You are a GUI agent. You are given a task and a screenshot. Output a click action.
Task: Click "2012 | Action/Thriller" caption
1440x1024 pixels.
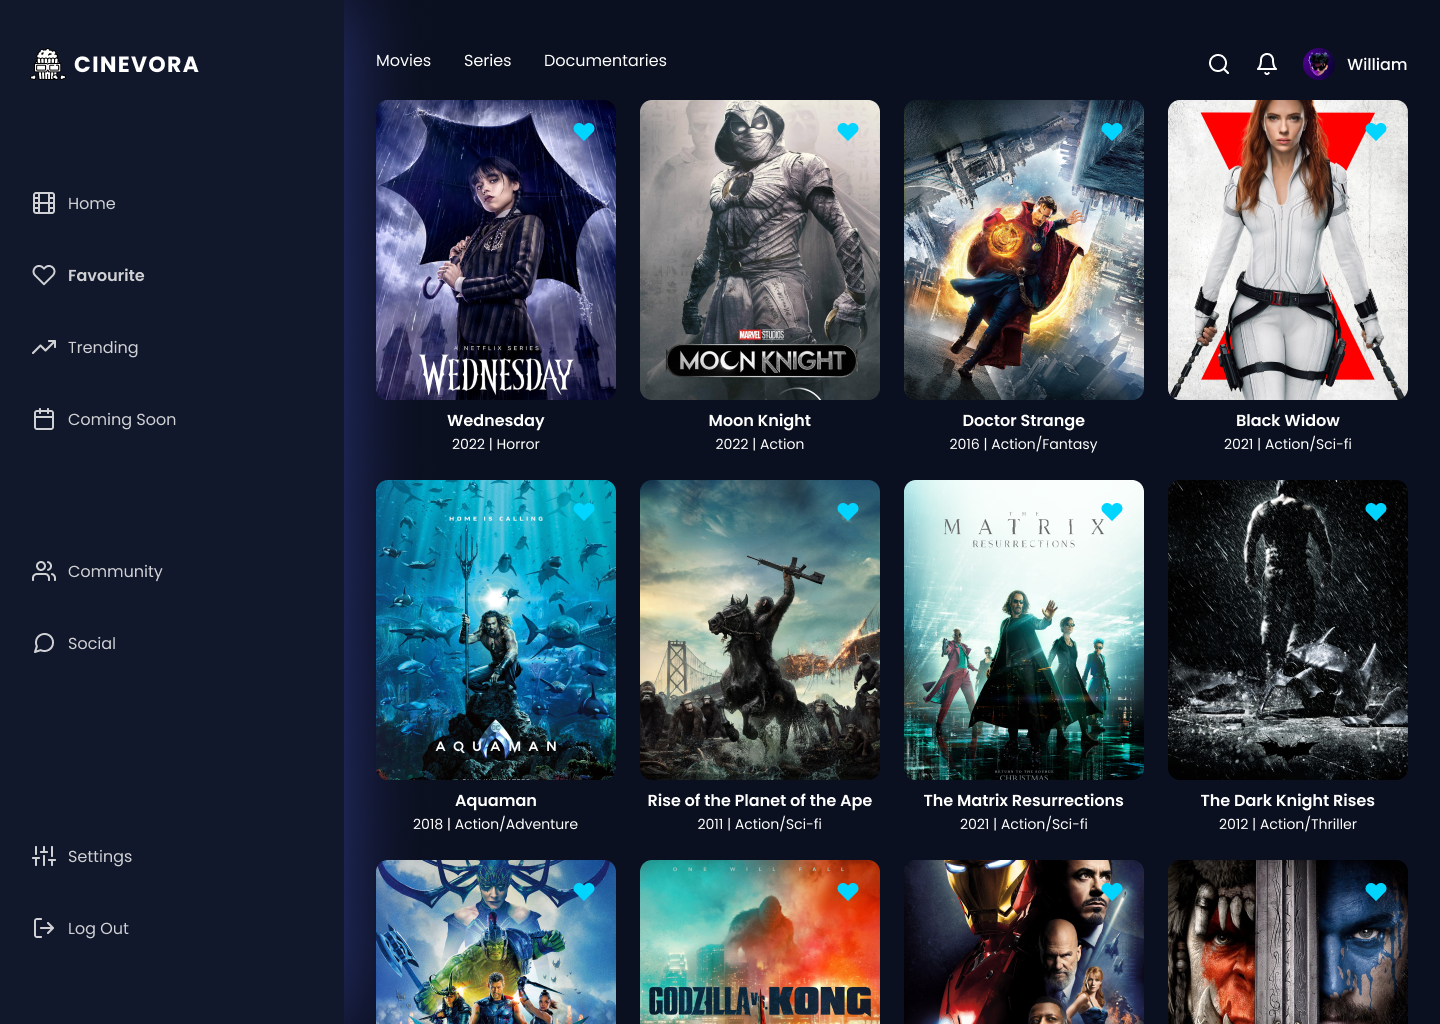click(x=1288, y=824)
